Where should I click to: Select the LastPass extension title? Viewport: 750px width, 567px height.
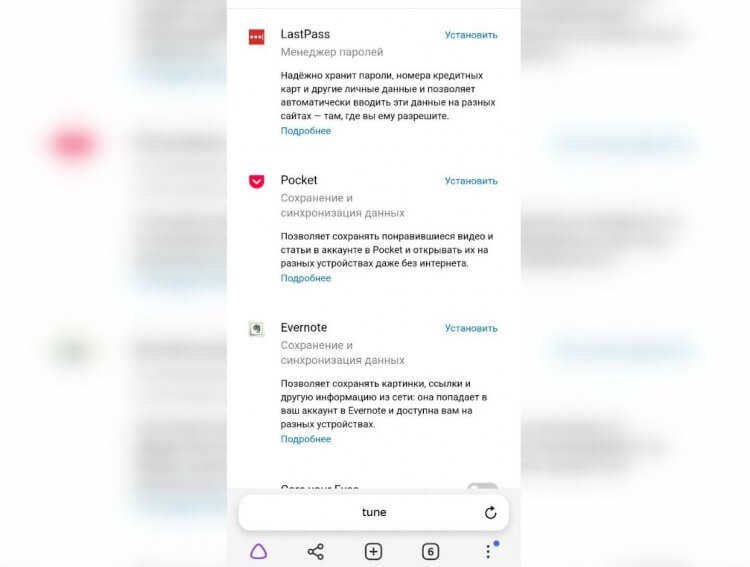point(305,34)
